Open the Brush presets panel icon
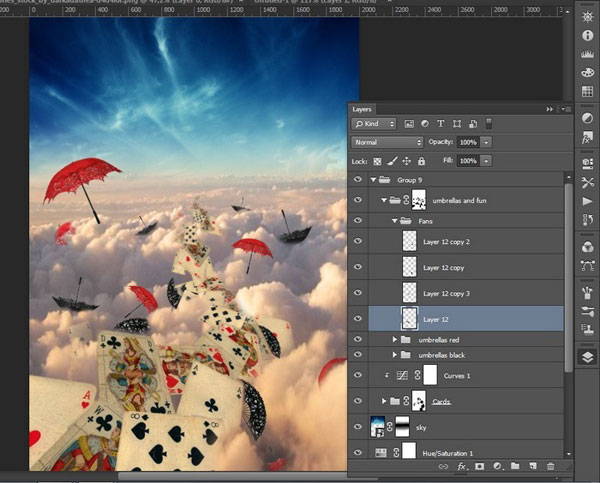 pyautogui.click(x=587, y=311)
